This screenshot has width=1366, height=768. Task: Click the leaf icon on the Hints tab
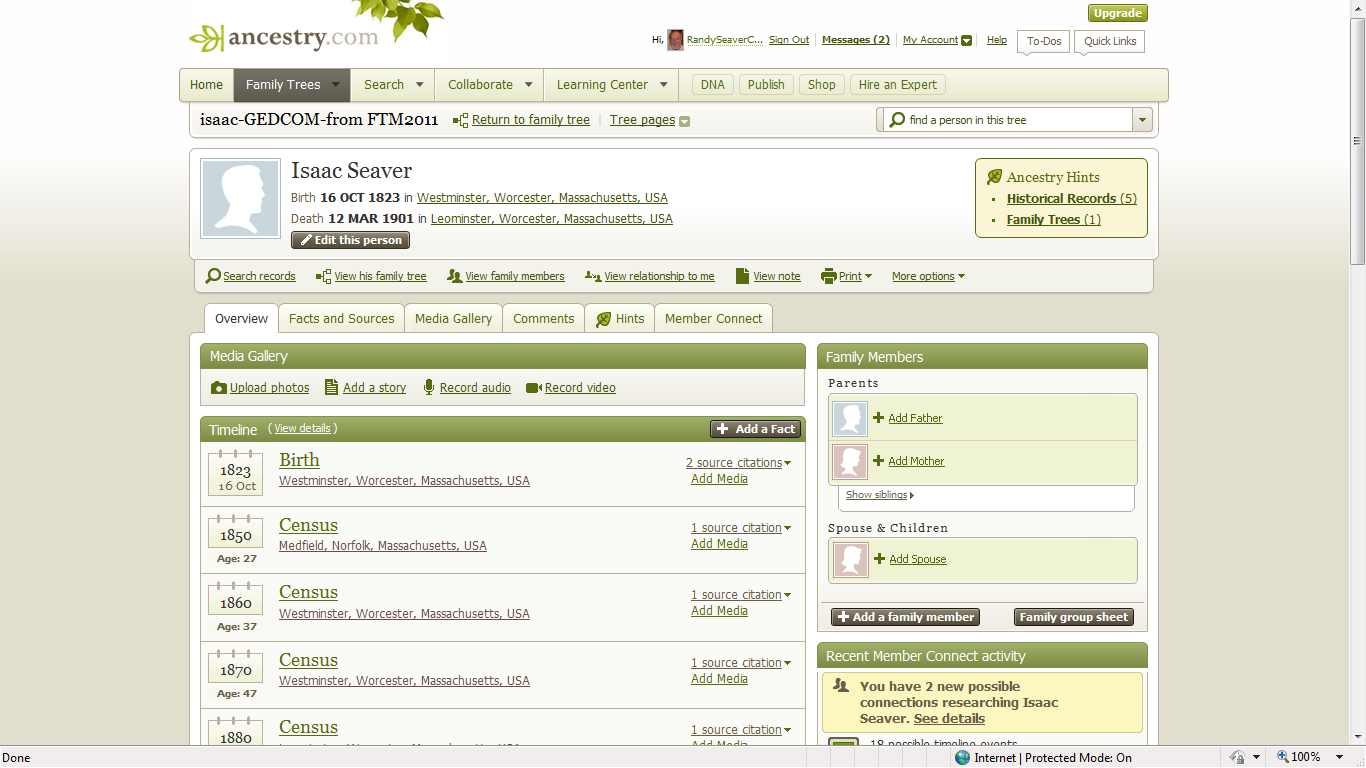click(603, 319)
